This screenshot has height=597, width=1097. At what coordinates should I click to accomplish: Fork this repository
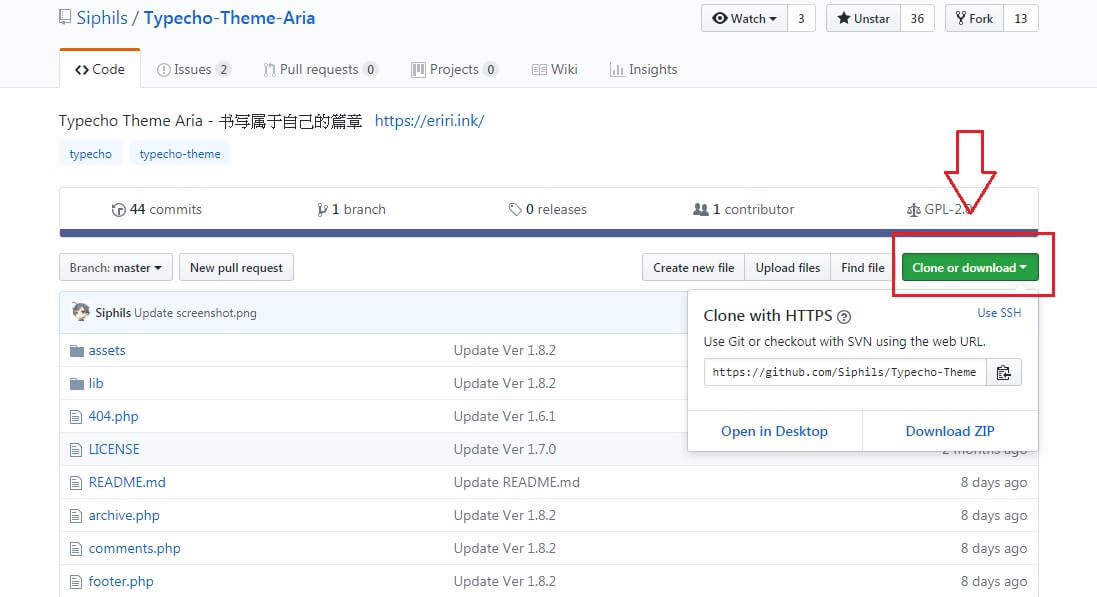point(975,18)
